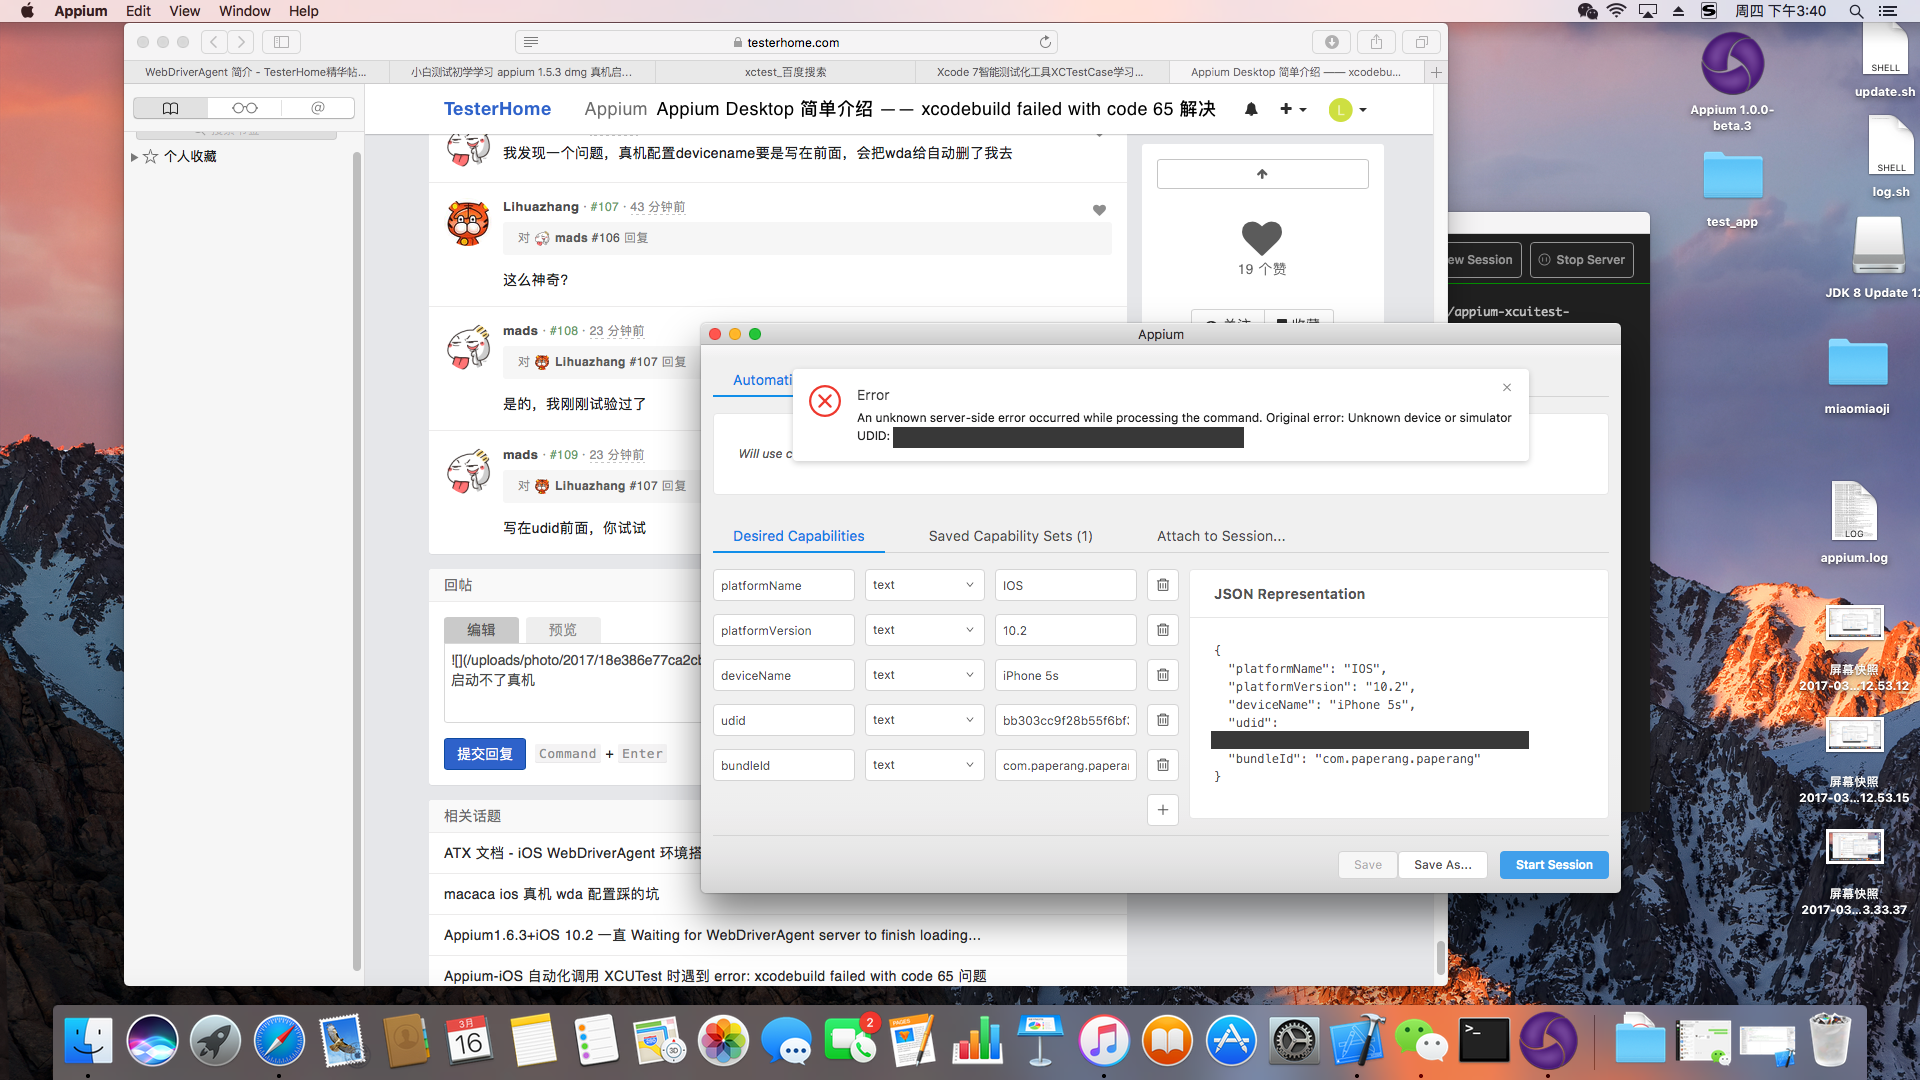Show Safari sidebar toggle button
This screenshot has height=1080, width=1920.
[281, 42]
